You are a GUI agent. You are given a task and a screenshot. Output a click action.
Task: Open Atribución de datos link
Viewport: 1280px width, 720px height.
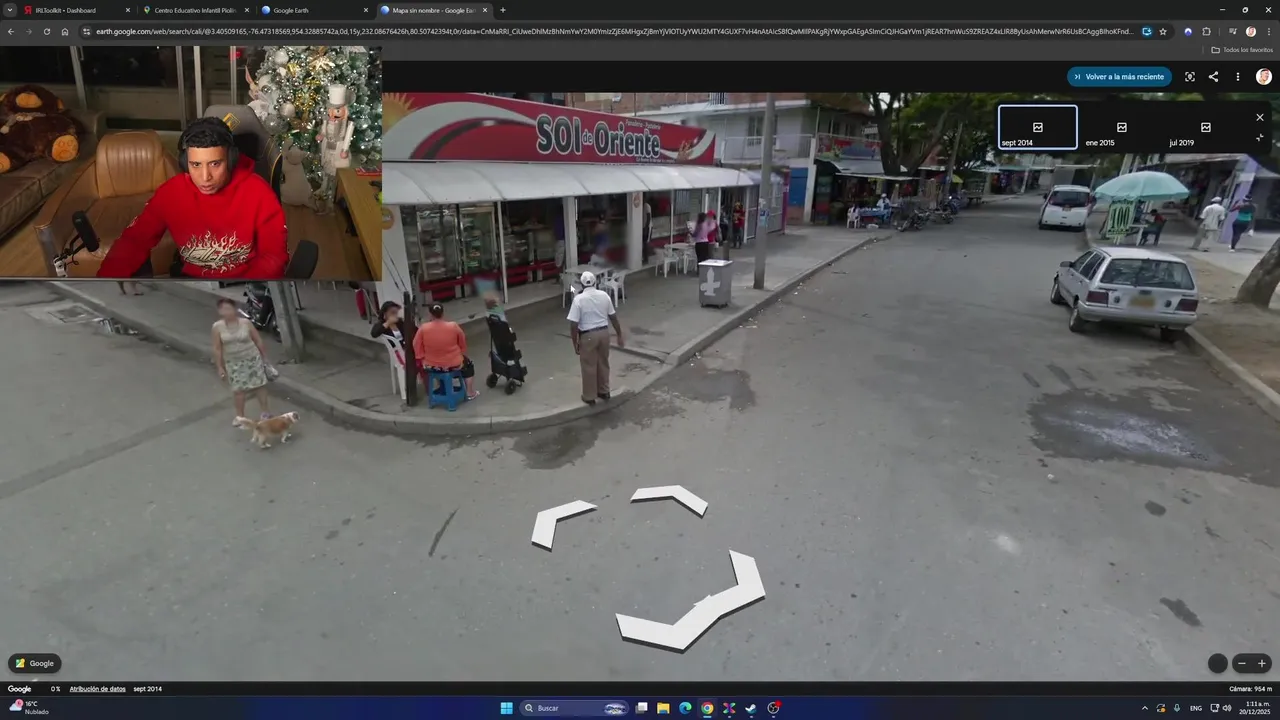pyautogui.click(x=98, y=689)
